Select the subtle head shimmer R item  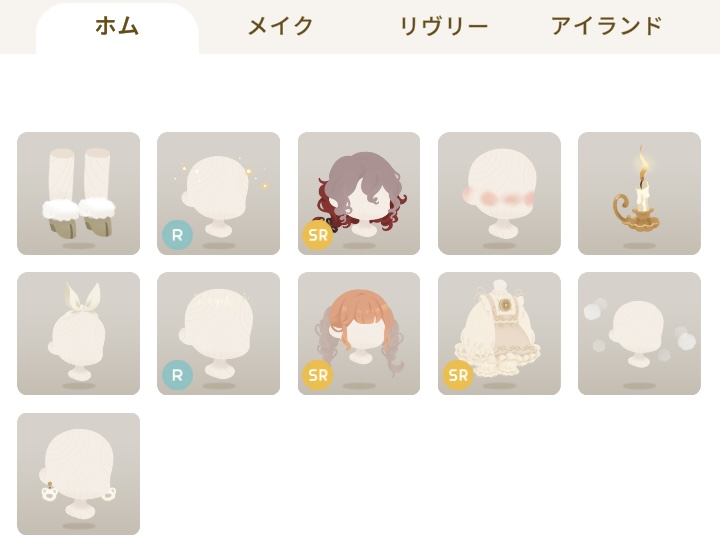point(219,333)
